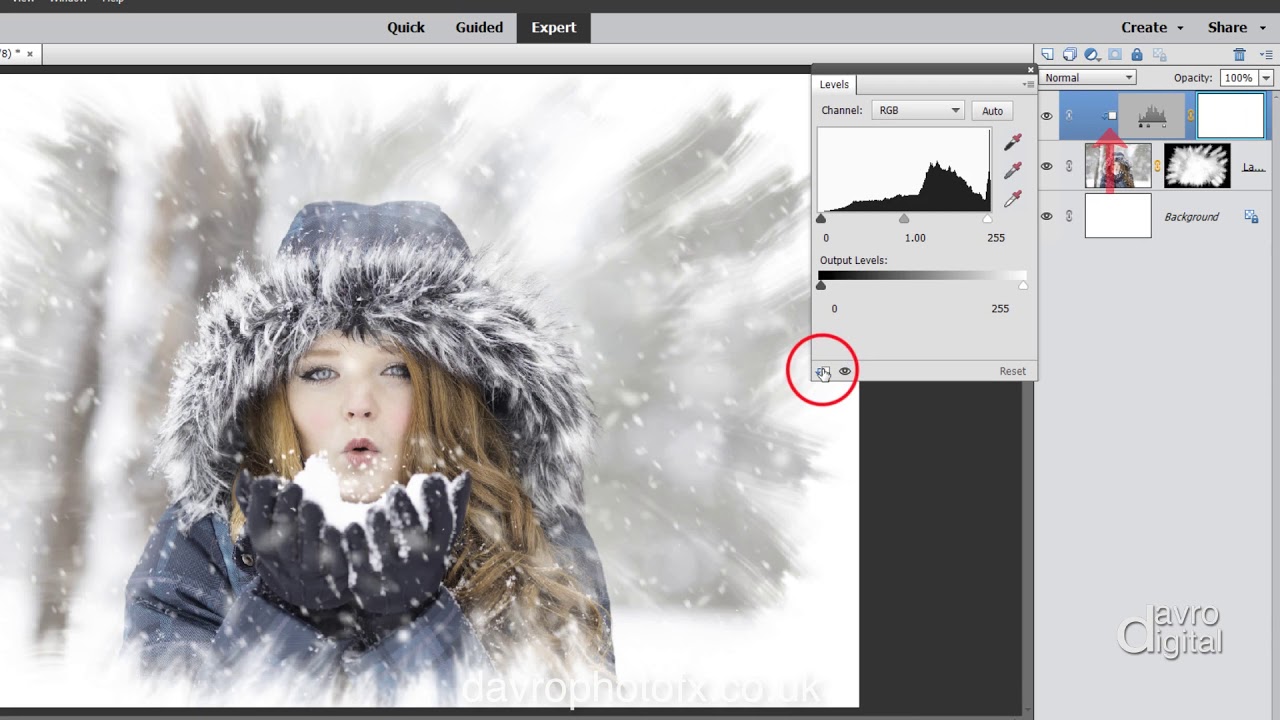Switch to Quick edit mode
The width and height of the screenshot is (1280, 720).
[406, 27]
